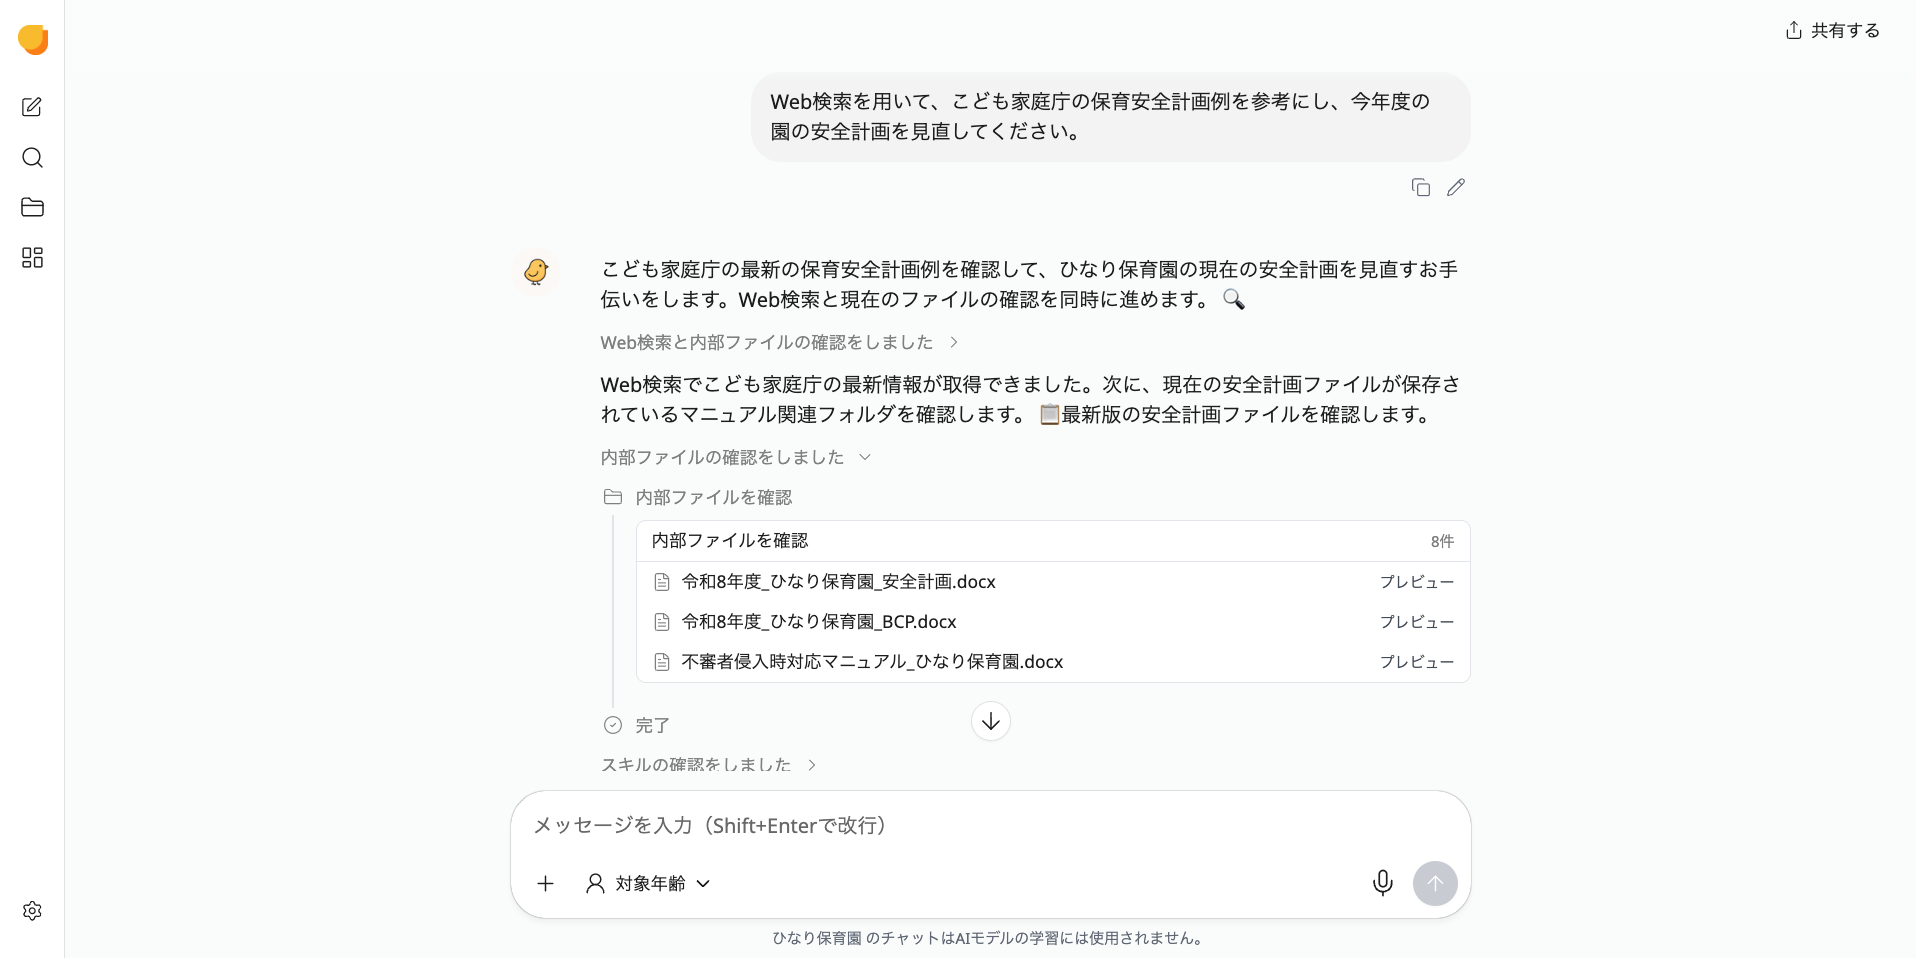Image resolution: width=1920 pixels, height=958 pixels.
Task: Click file name 令和8年度_ひなり保育園_安全計画.docx
Action: coord(838,582)
